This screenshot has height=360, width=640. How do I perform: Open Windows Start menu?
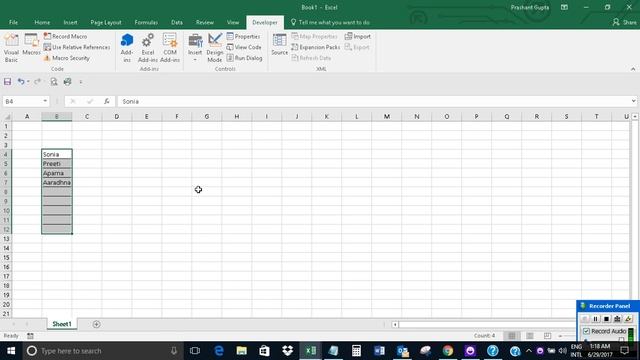(11, 351)
